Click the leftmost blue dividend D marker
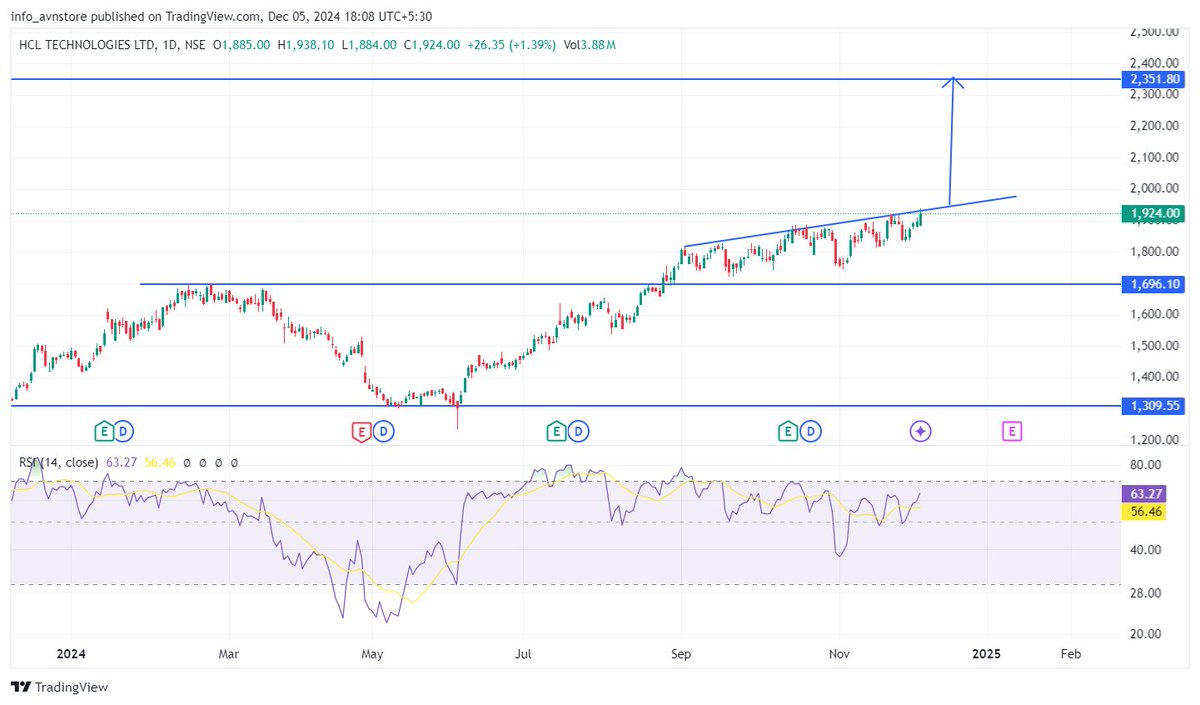Screen dimensions: 1200x705 coord(124,431)
